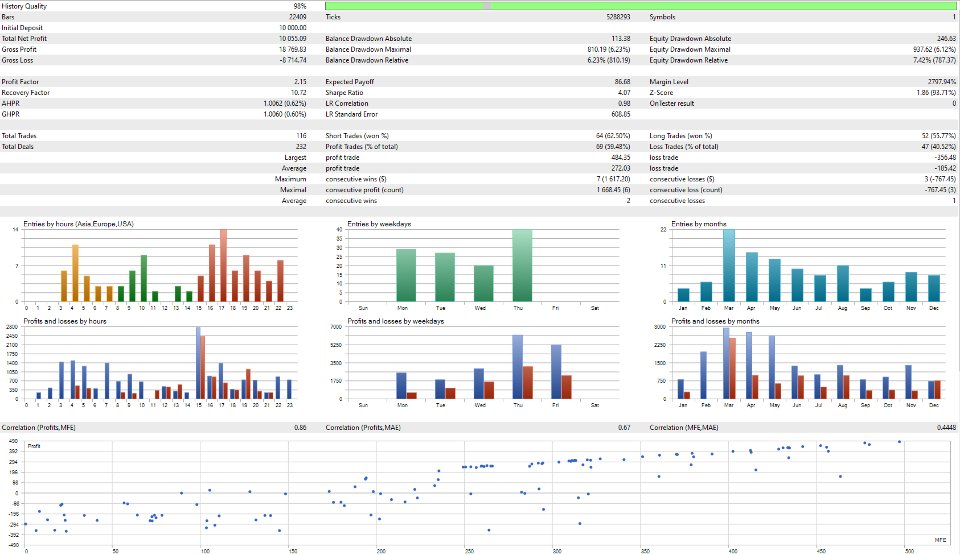Click 'Correlation (Profits,MFE)' label
The width and height of the screenshot is (960, 555).
[39, 428]
